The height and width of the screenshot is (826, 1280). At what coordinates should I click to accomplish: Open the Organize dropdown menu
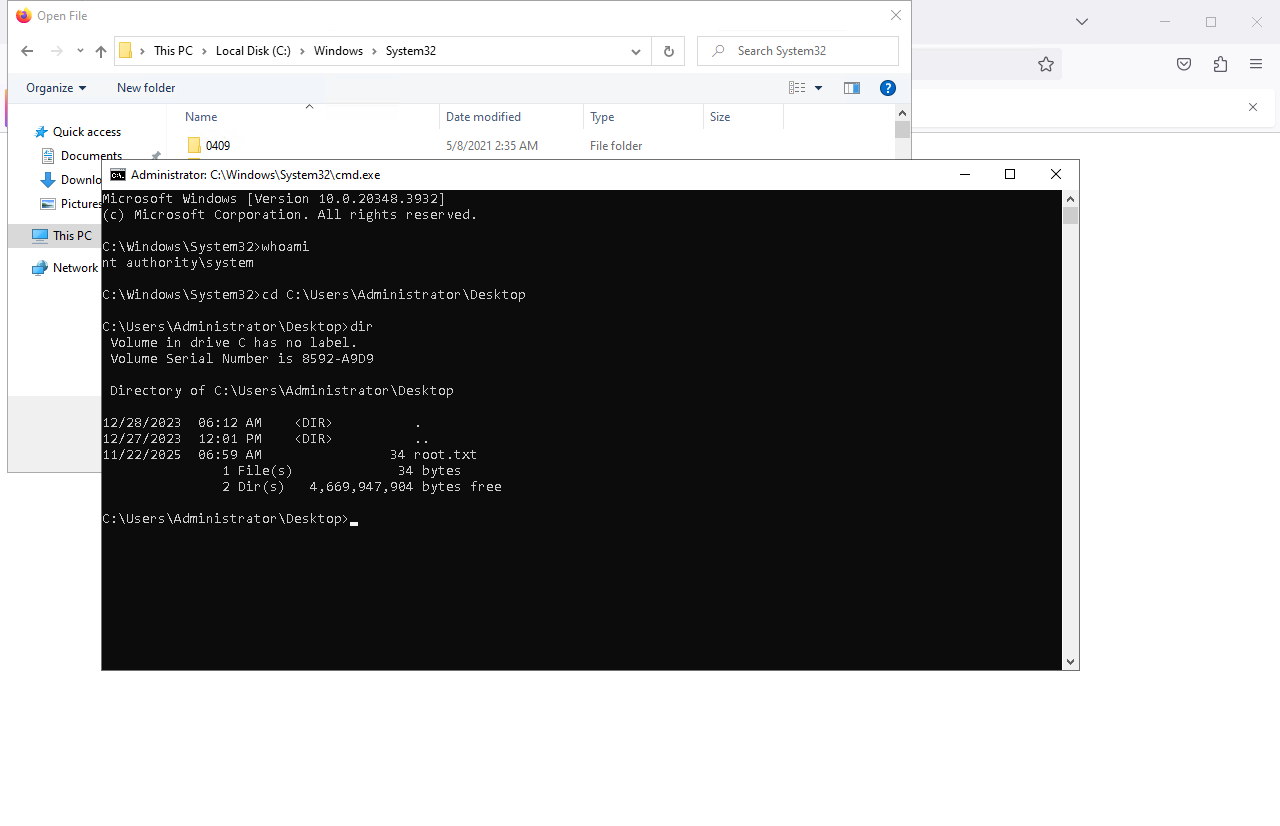click(x=56, y=88)
